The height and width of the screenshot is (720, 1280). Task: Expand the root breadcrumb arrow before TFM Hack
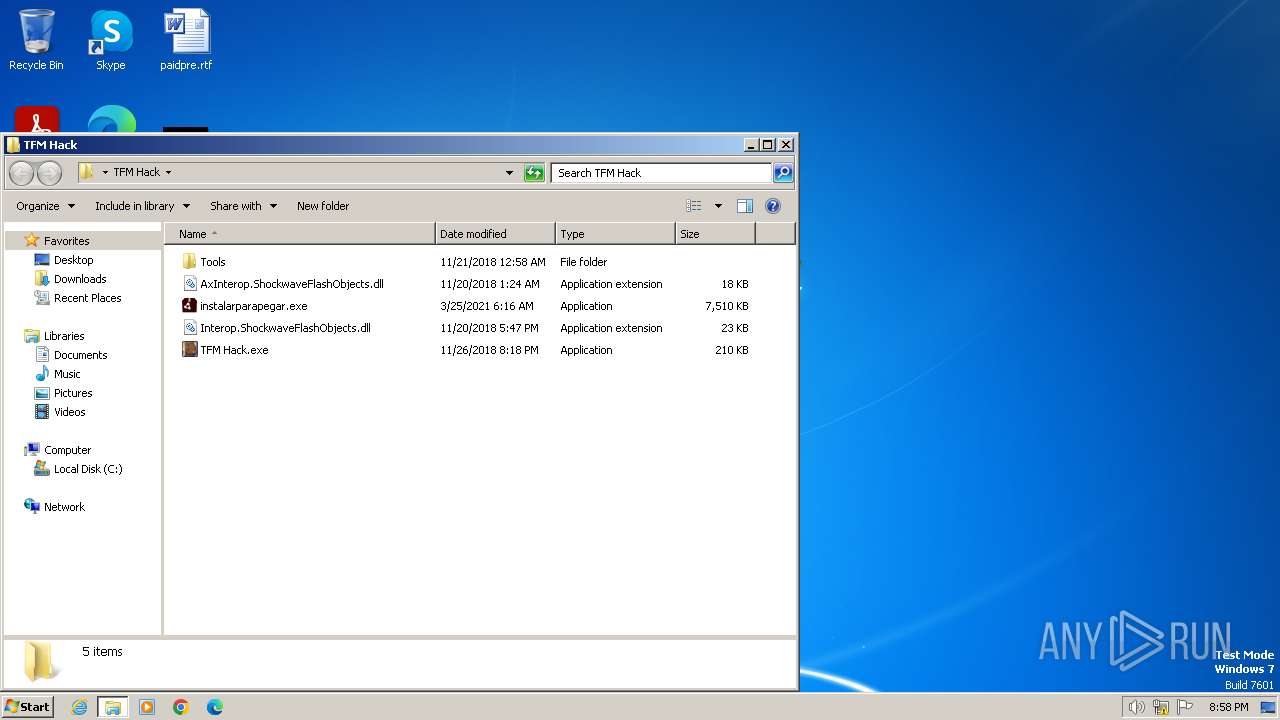104,173
